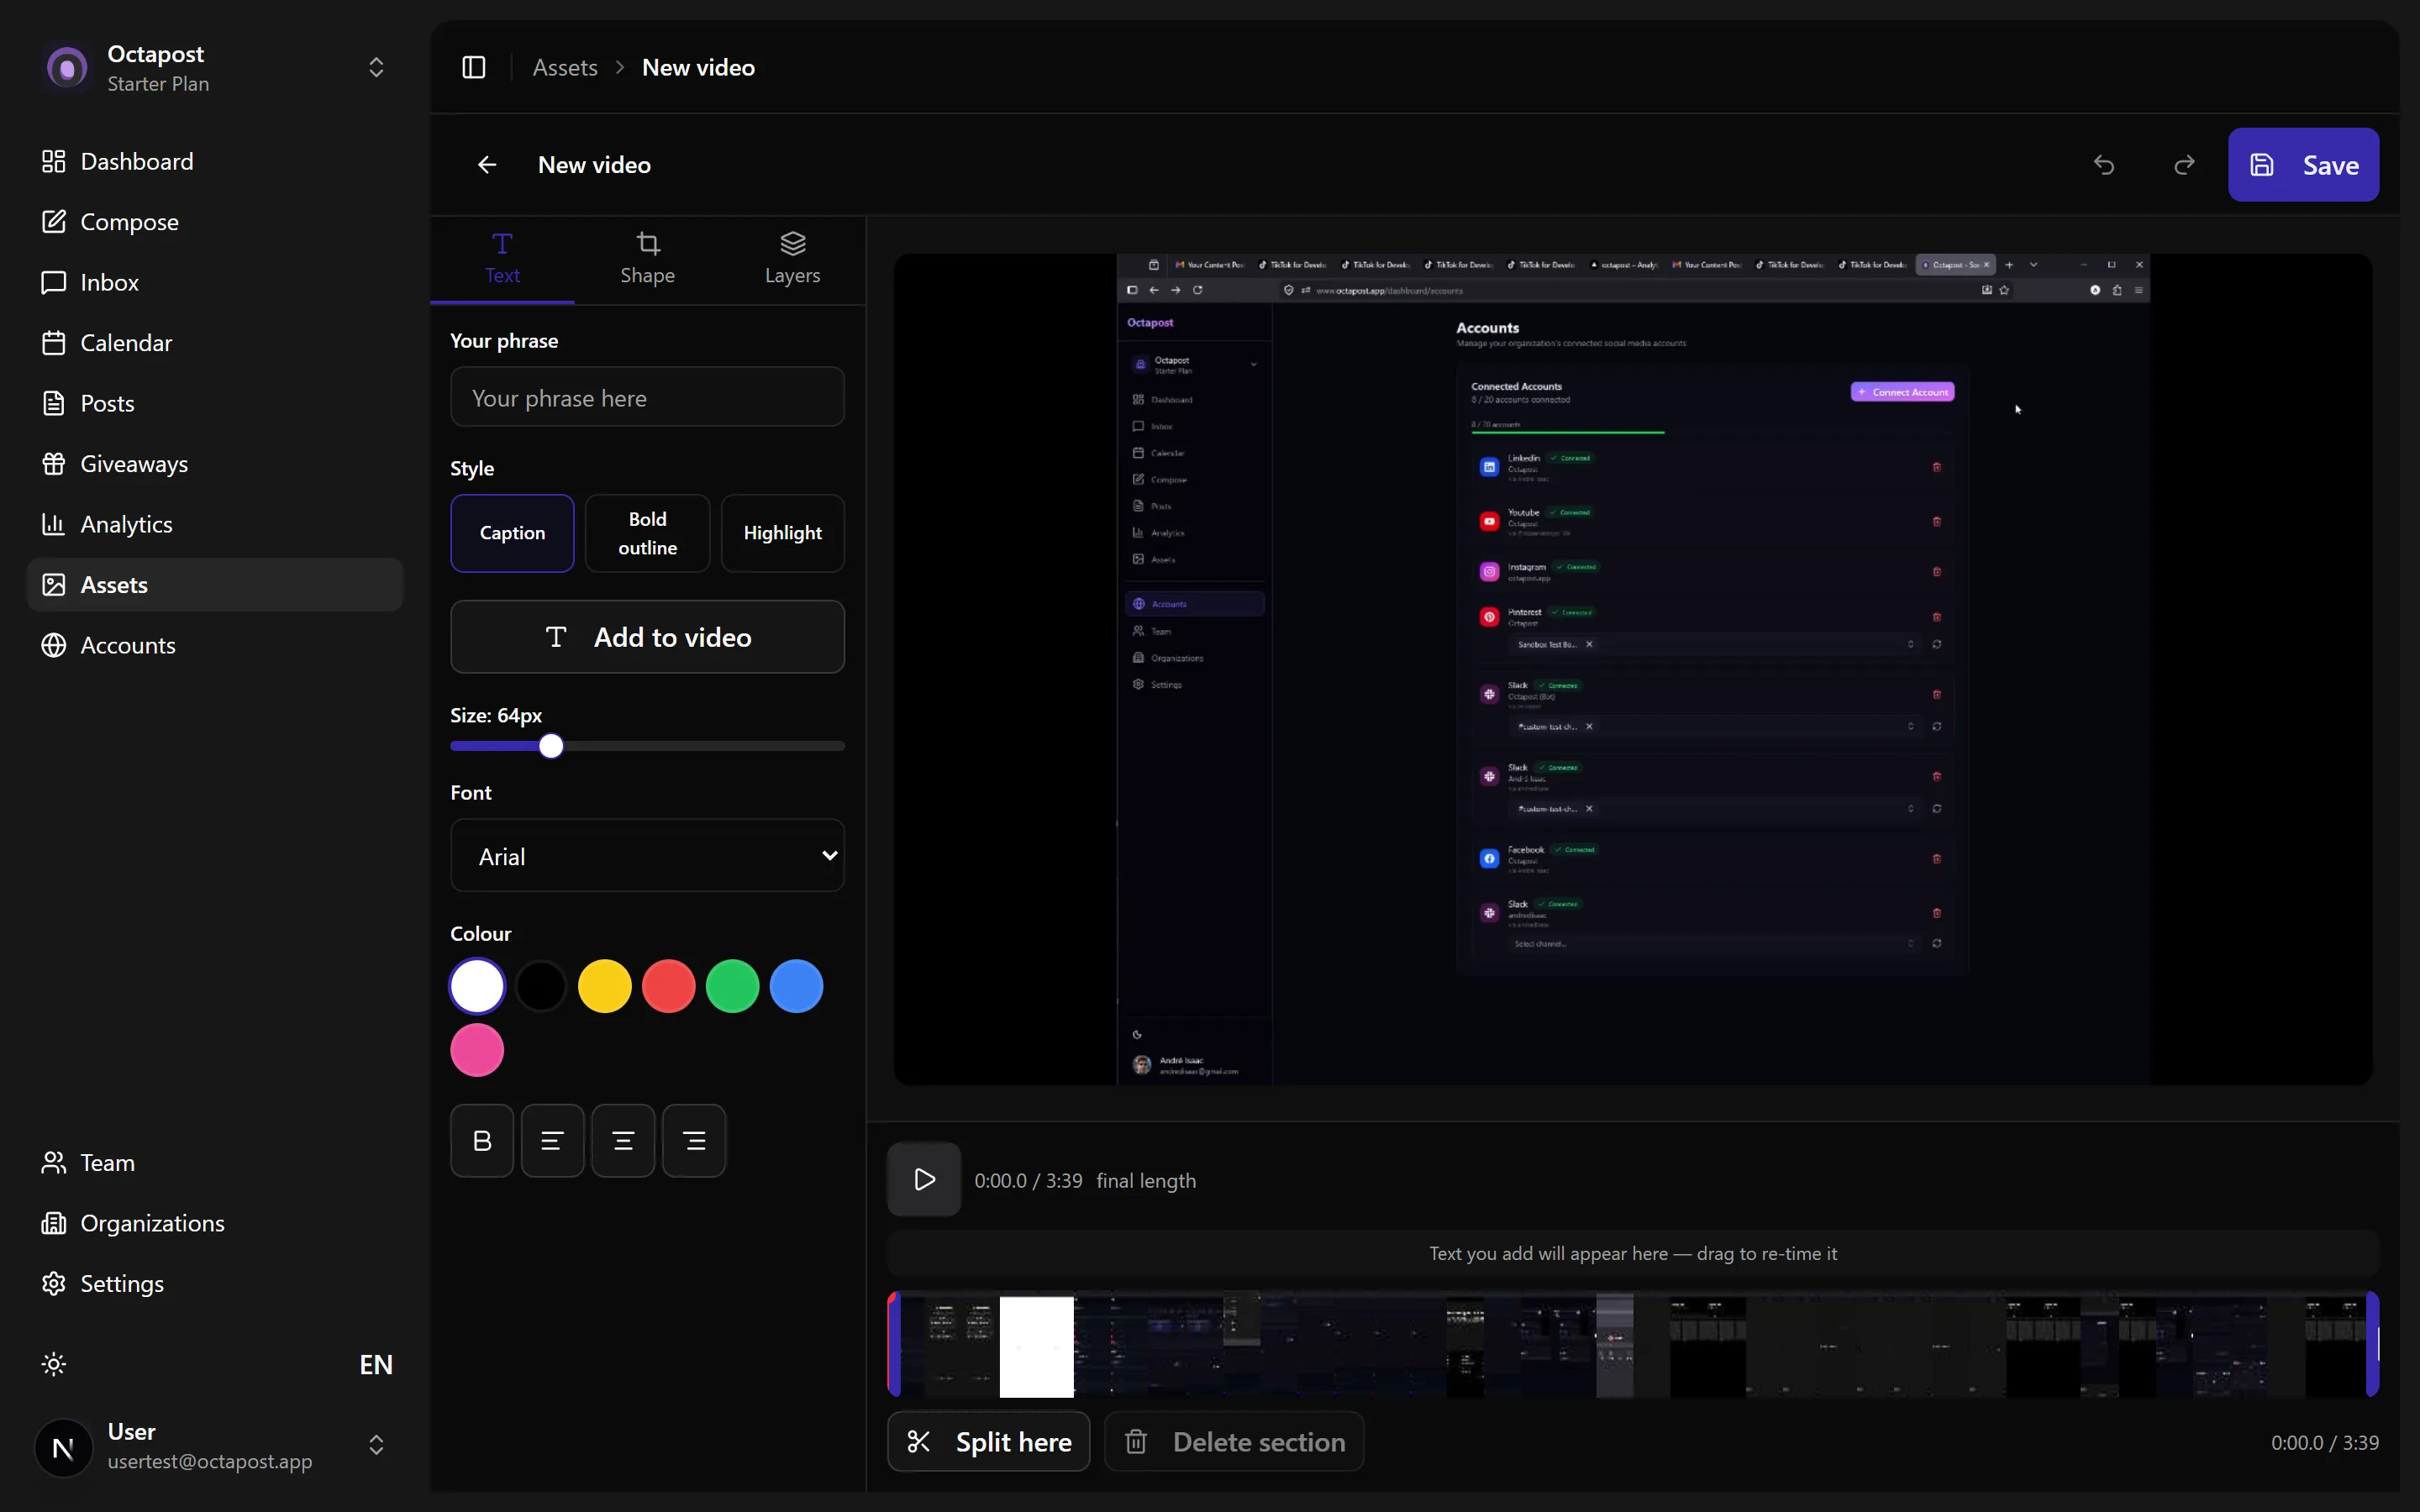Pick the white colour swatch
Viewport: 2420px width, 1512px height.
[x=477, y=986]
